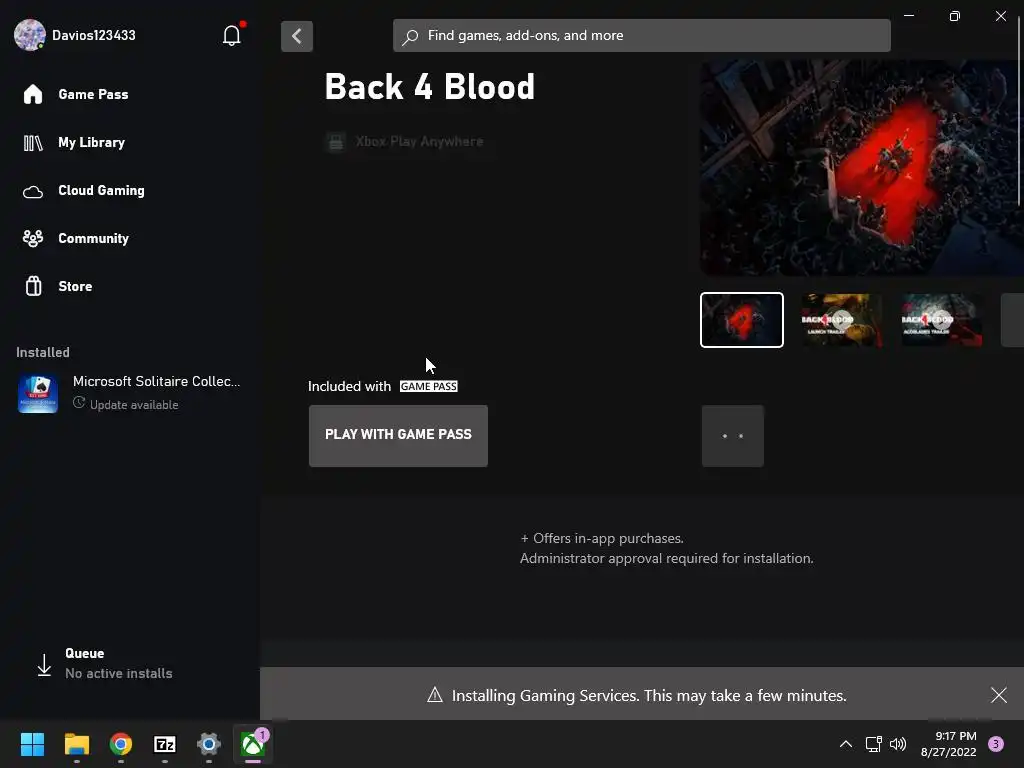The image size is (1024, 768).
Task: Open the Davios123433 profile avatar
Action: pos(30,35)
